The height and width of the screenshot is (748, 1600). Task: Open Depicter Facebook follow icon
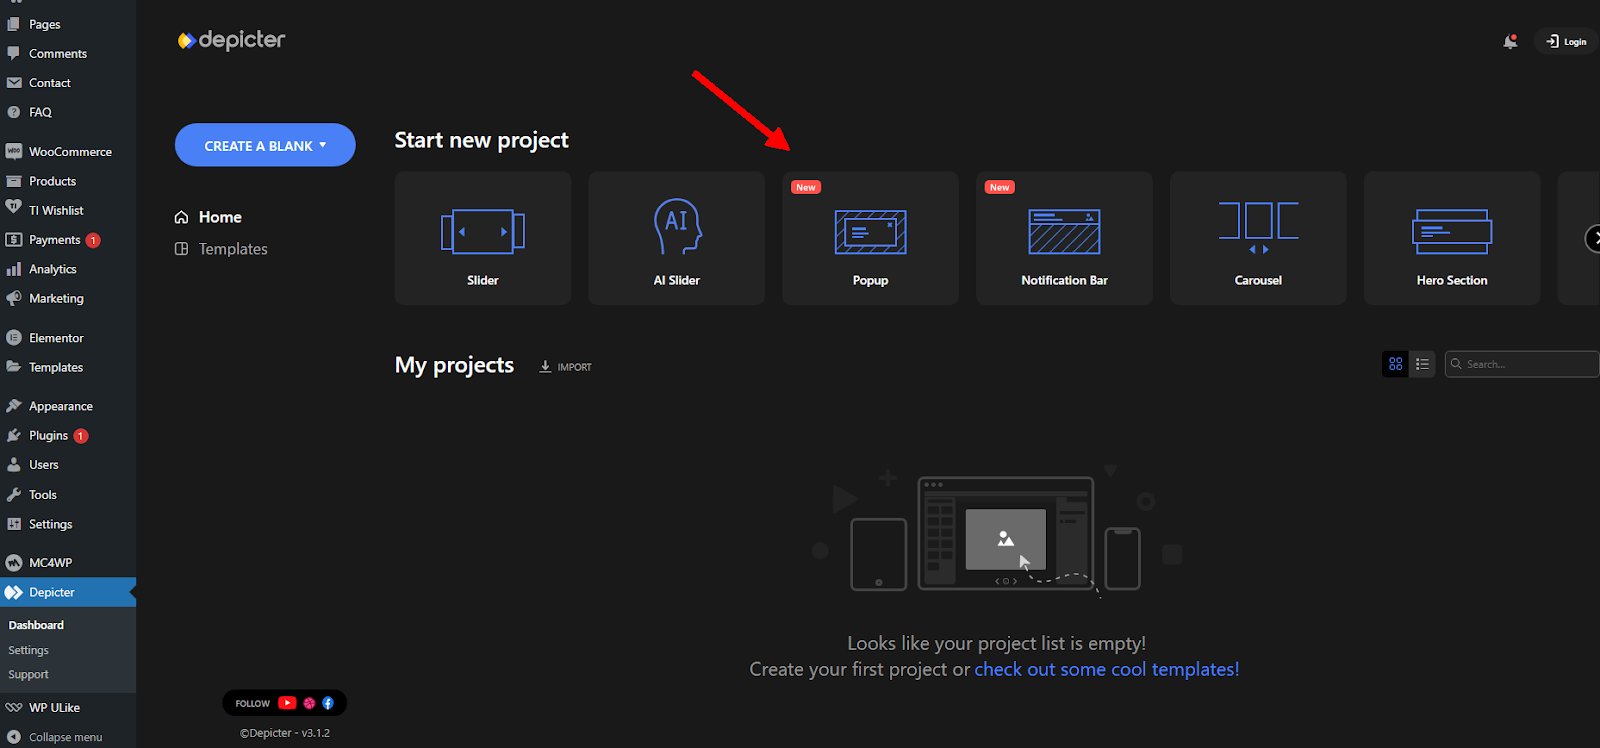pos(328,703)
